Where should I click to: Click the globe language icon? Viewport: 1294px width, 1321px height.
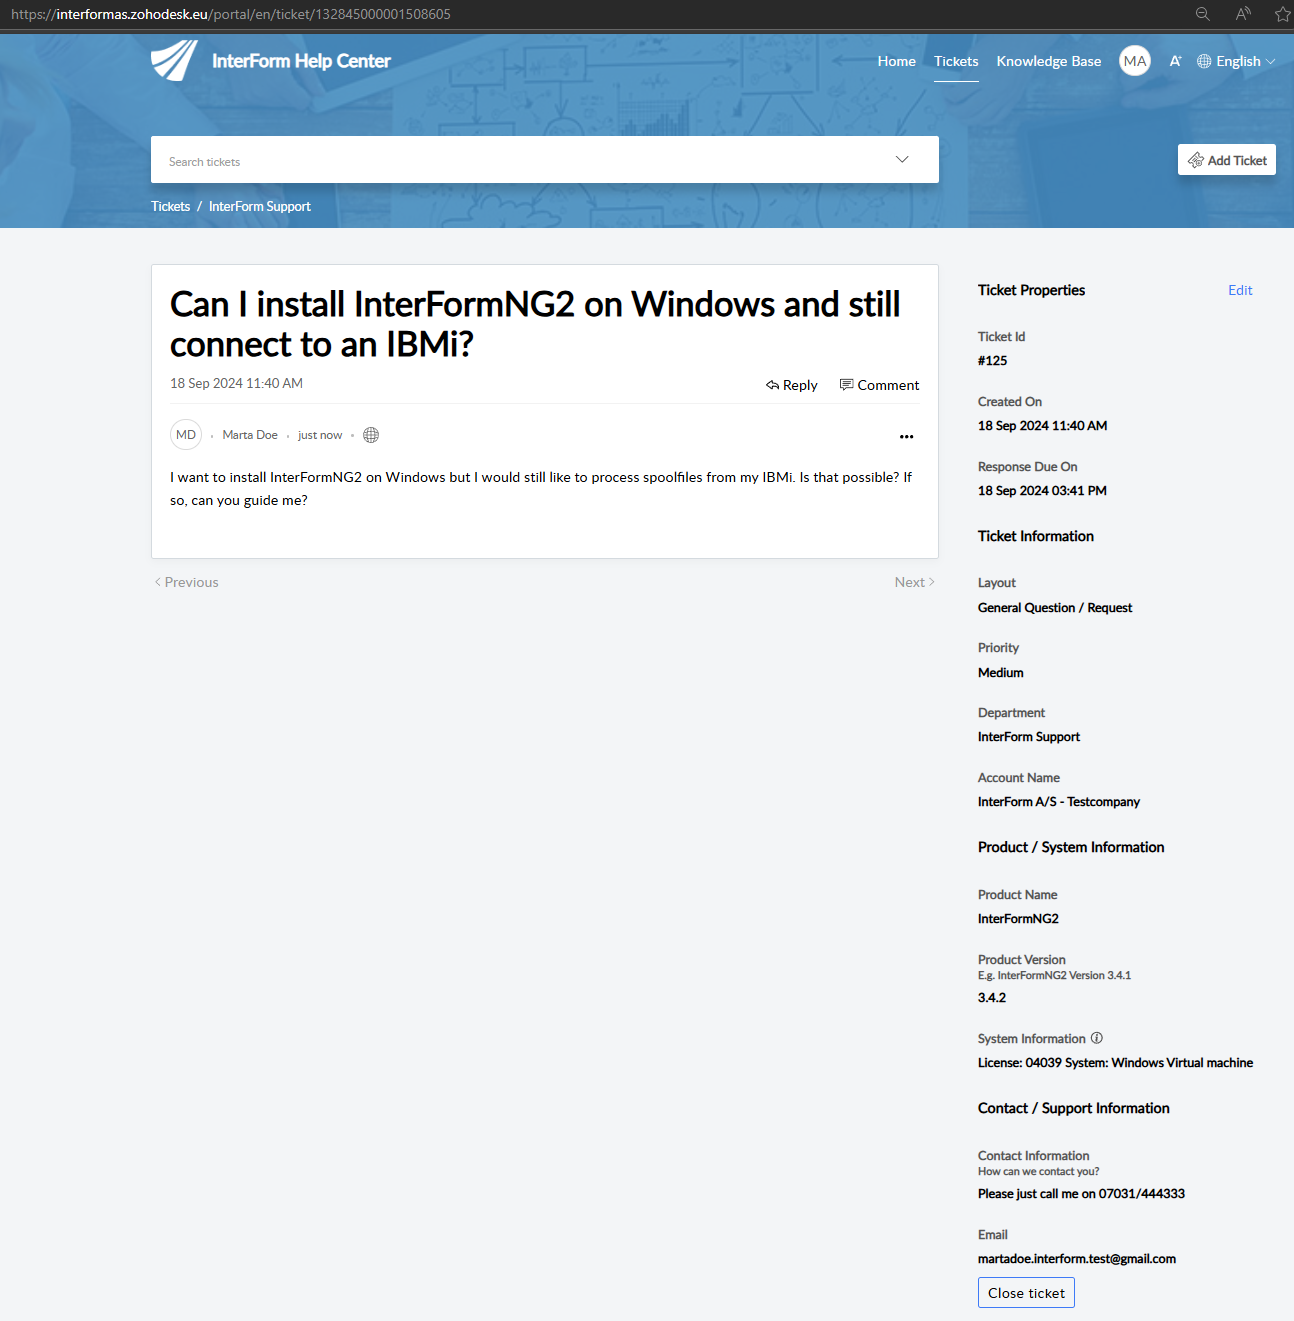pos(1204,61)
